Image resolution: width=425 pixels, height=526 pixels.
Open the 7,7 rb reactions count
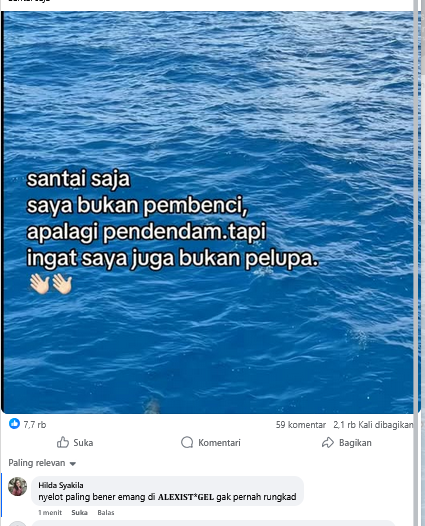35,425
